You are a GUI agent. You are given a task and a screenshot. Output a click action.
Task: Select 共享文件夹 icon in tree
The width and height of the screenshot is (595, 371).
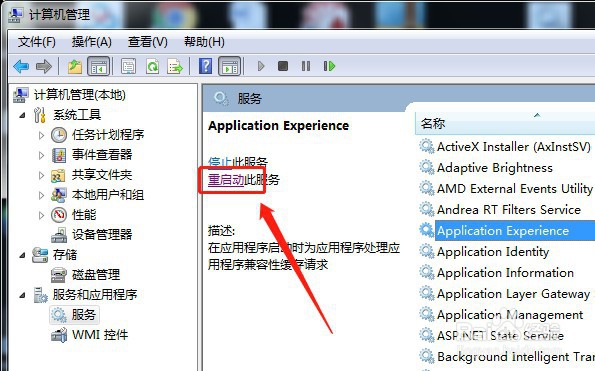pyautogui.click(x=58, y=175)
